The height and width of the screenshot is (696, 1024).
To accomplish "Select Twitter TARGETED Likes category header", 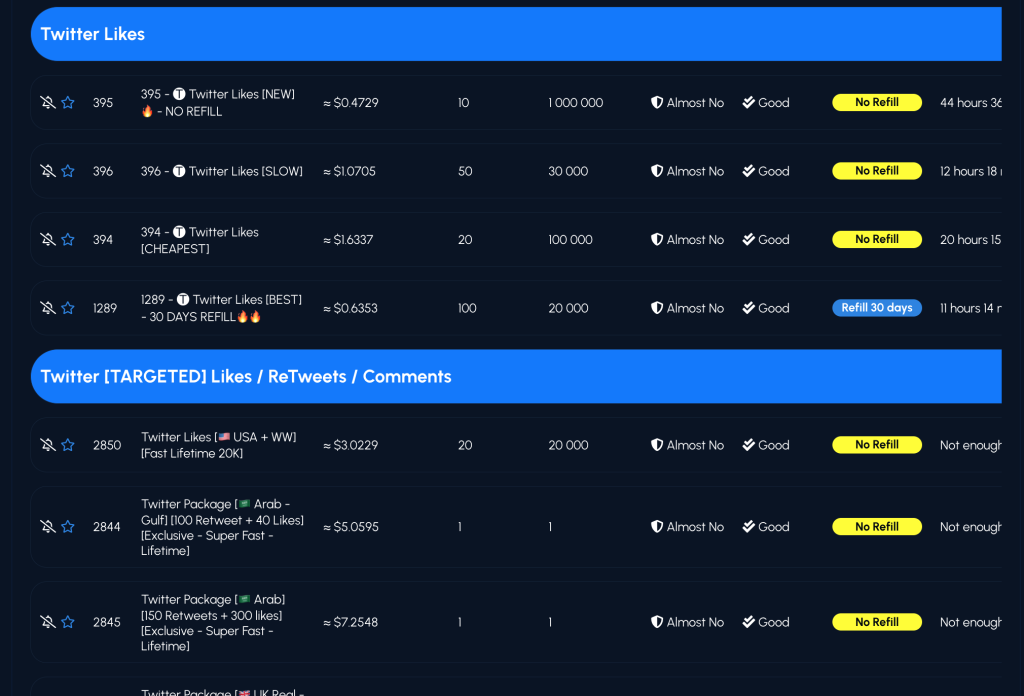I will click(x=516, y=377).
